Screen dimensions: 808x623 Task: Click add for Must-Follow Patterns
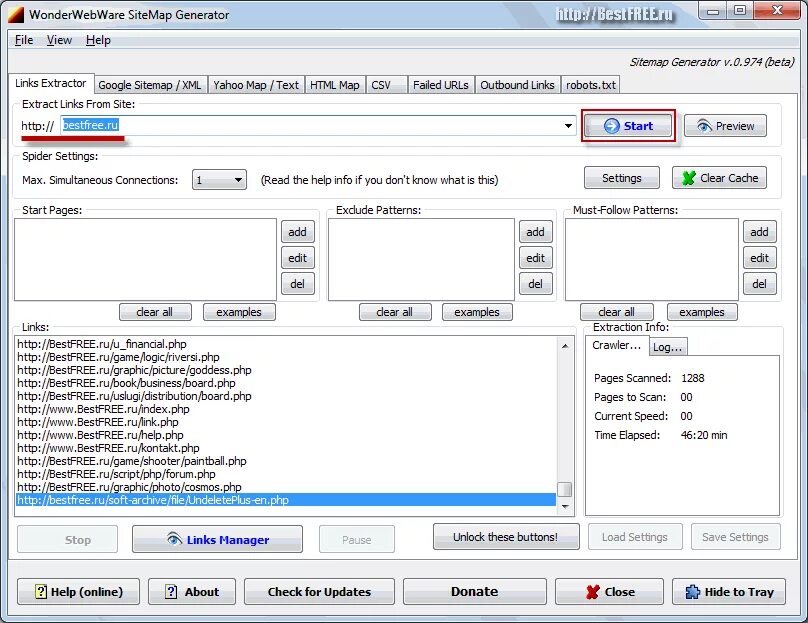tap(760, 232)
